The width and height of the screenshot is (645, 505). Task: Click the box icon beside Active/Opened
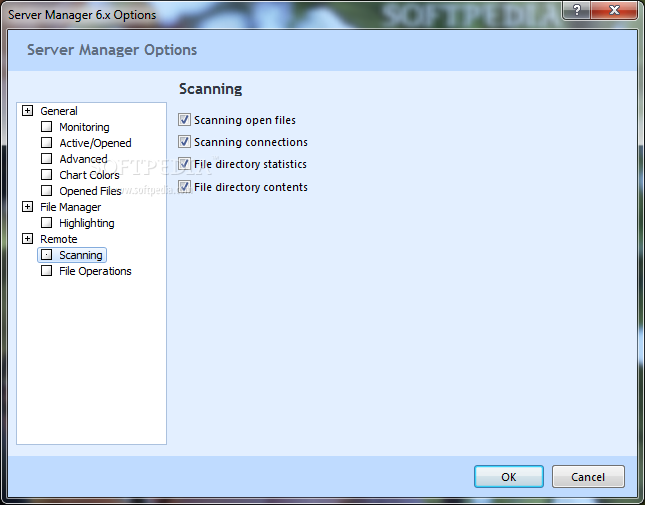coord(46,143)
